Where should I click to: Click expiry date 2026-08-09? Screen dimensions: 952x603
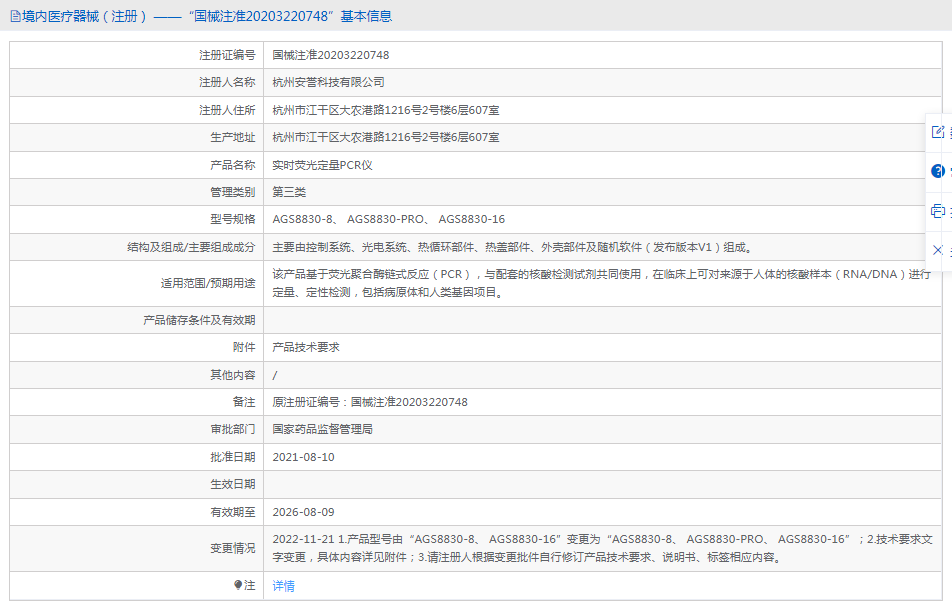pyautogui.click(x=304, y=513)
